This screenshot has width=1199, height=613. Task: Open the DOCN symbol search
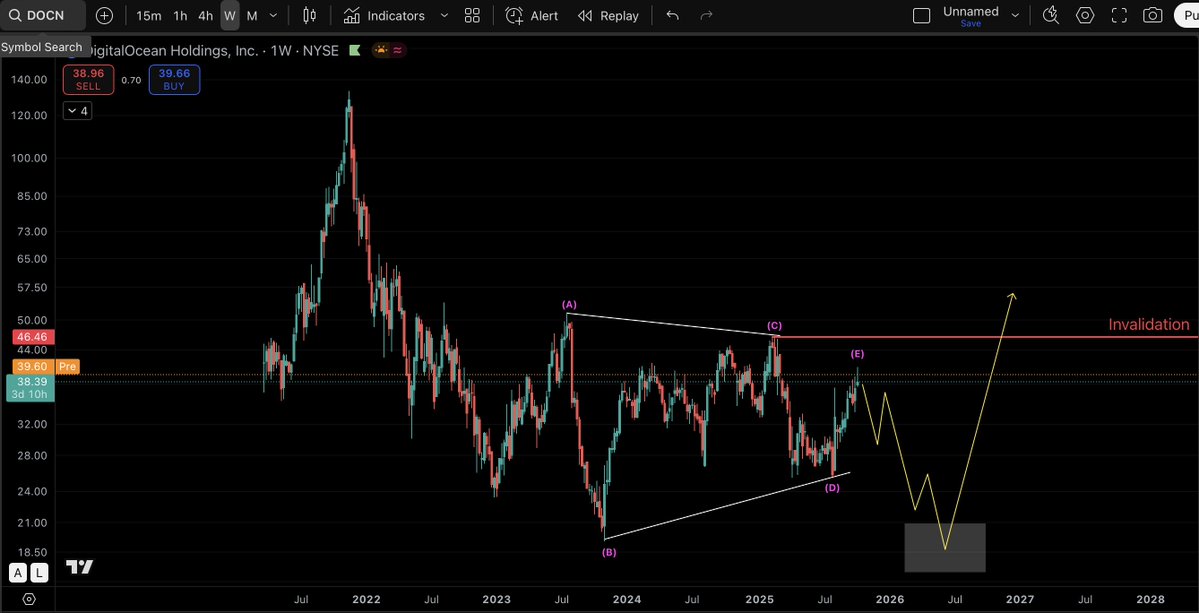44,15
